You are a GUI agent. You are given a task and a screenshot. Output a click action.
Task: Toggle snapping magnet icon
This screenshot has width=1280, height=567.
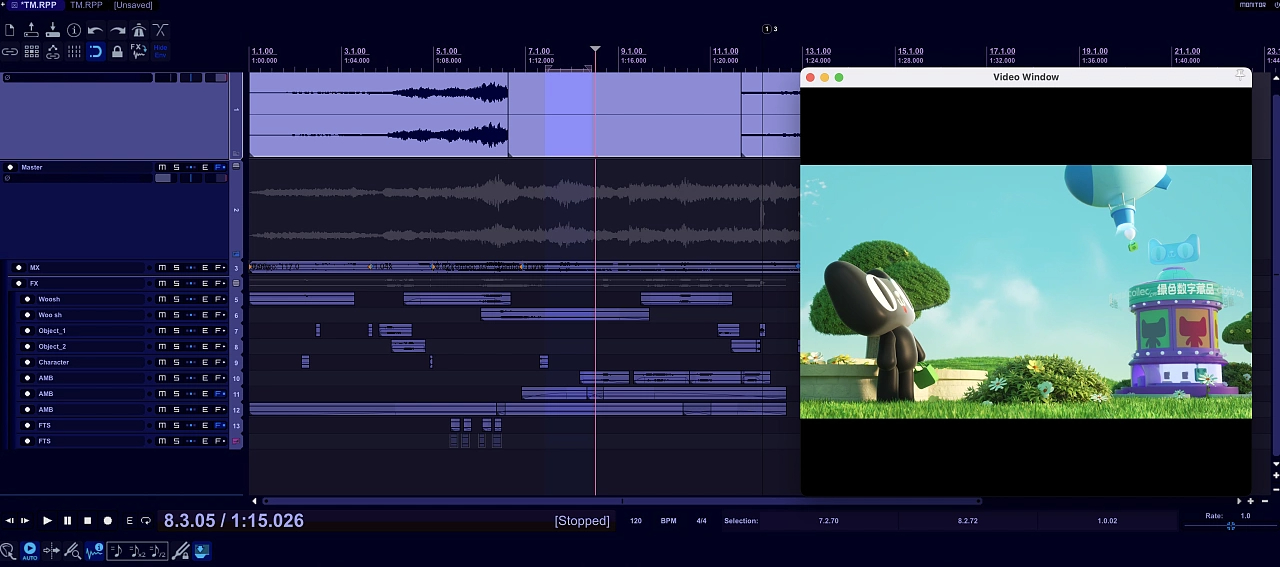(95, 51)
